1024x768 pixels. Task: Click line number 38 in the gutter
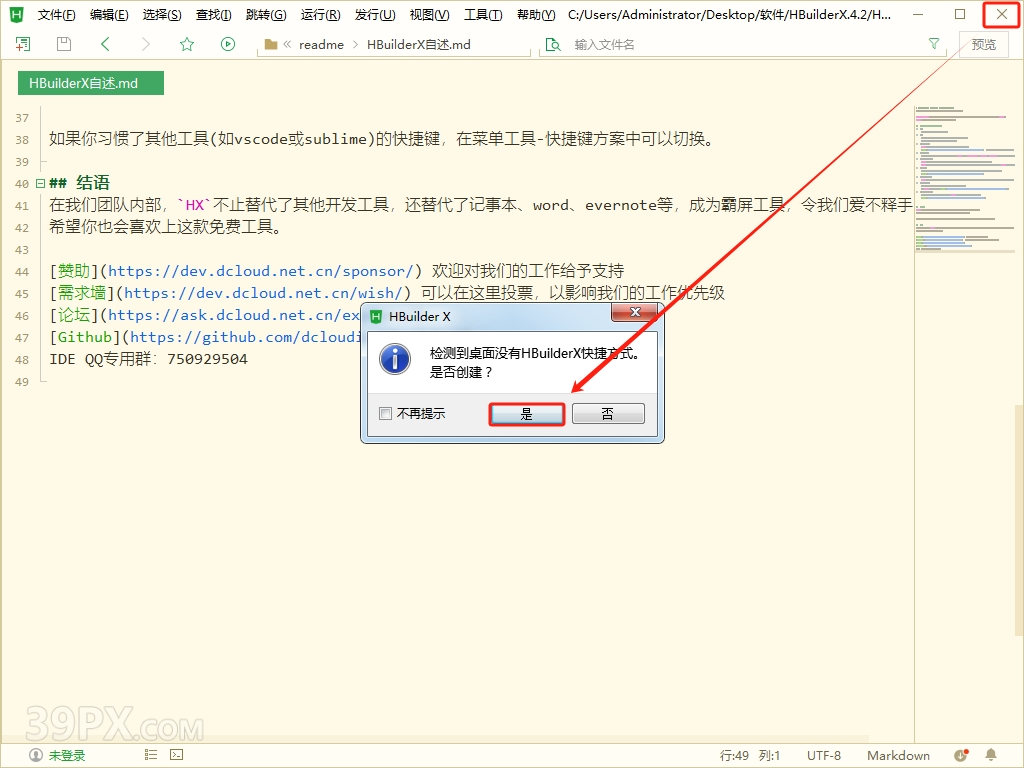click(22, 140)
